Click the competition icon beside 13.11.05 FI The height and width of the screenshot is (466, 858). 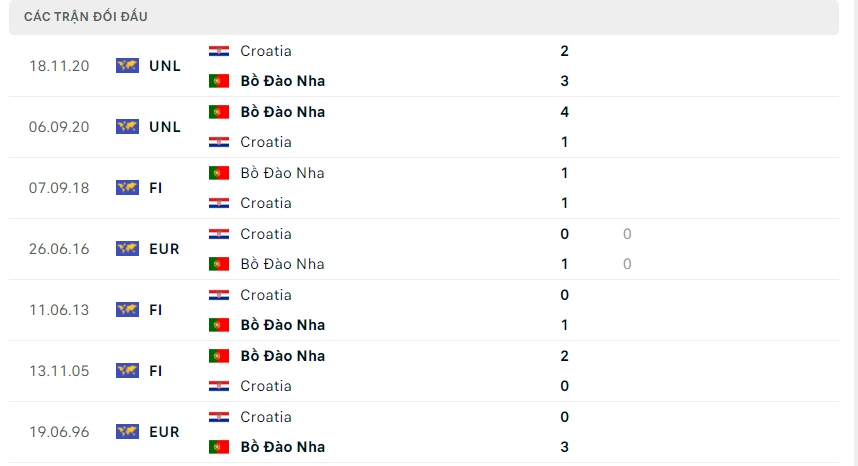127,371
